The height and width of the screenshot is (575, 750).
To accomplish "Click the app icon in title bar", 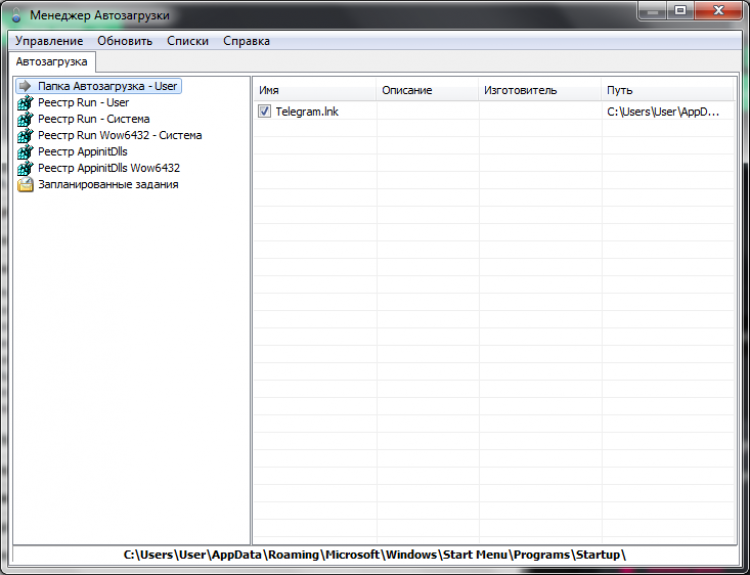I will [16, 15].
